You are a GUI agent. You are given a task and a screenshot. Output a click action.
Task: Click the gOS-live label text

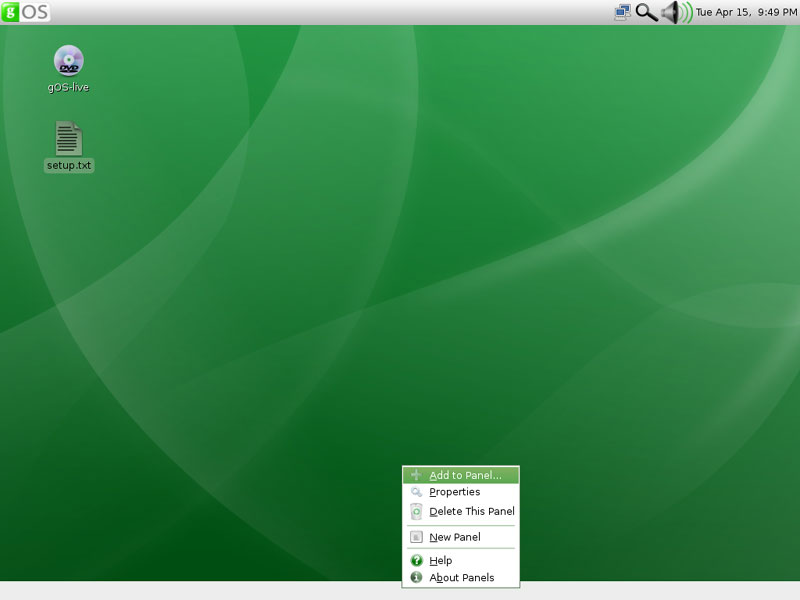pos(68,87)
